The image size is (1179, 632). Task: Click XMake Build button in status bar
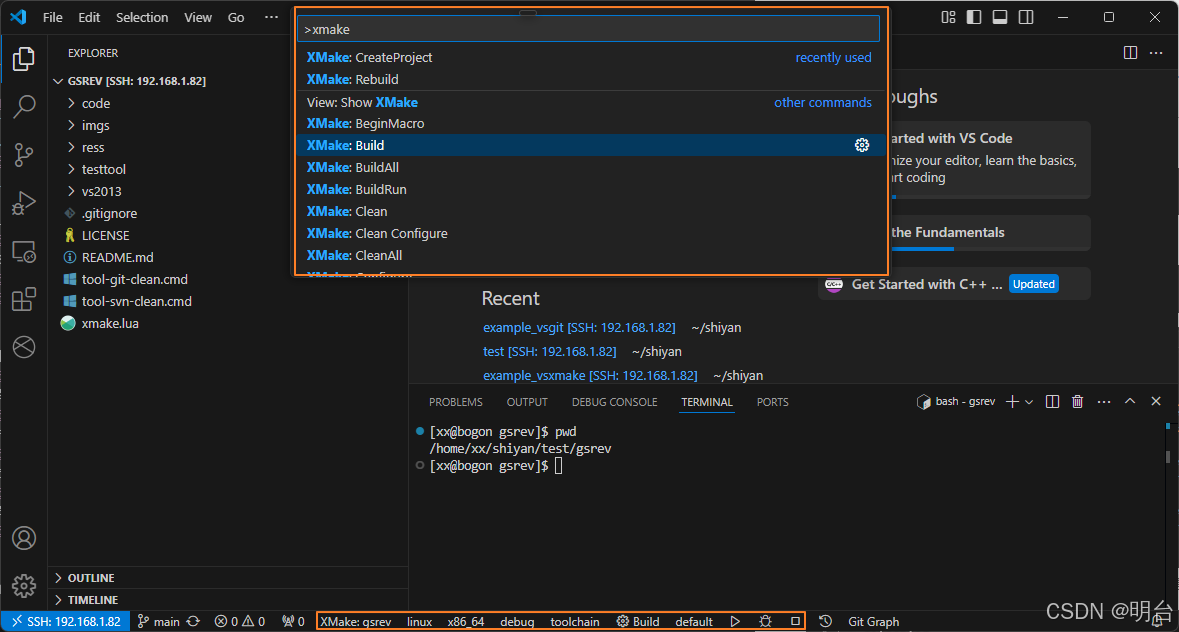tap(638, 621)
